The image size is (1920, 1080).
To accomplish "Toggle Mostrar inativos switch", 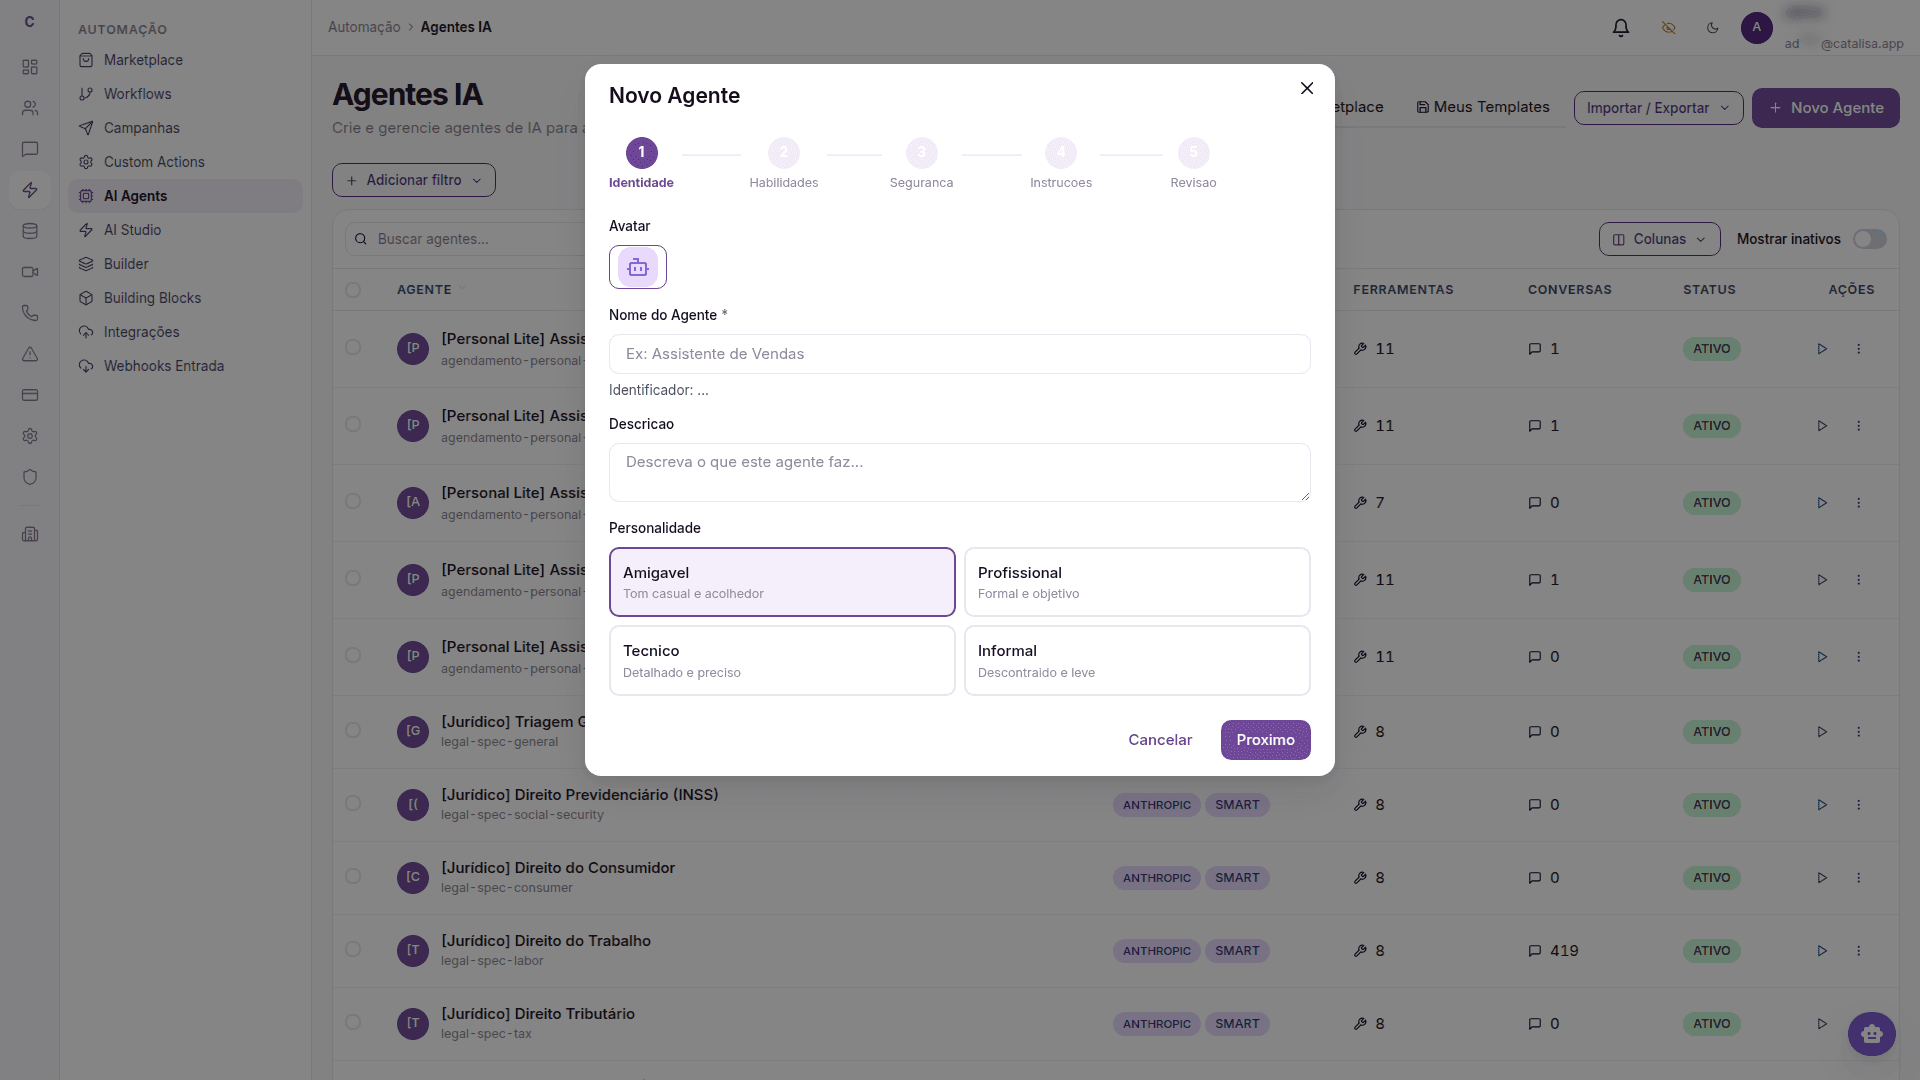I will pyautogui.click(x=1869, y=239).
